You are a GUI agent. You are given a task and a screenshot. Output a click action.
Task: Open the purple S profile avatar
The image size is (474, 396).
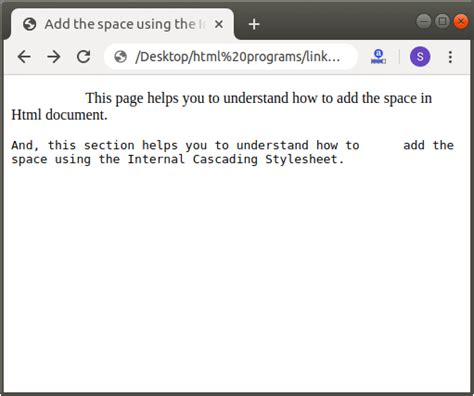coord(420,57)
